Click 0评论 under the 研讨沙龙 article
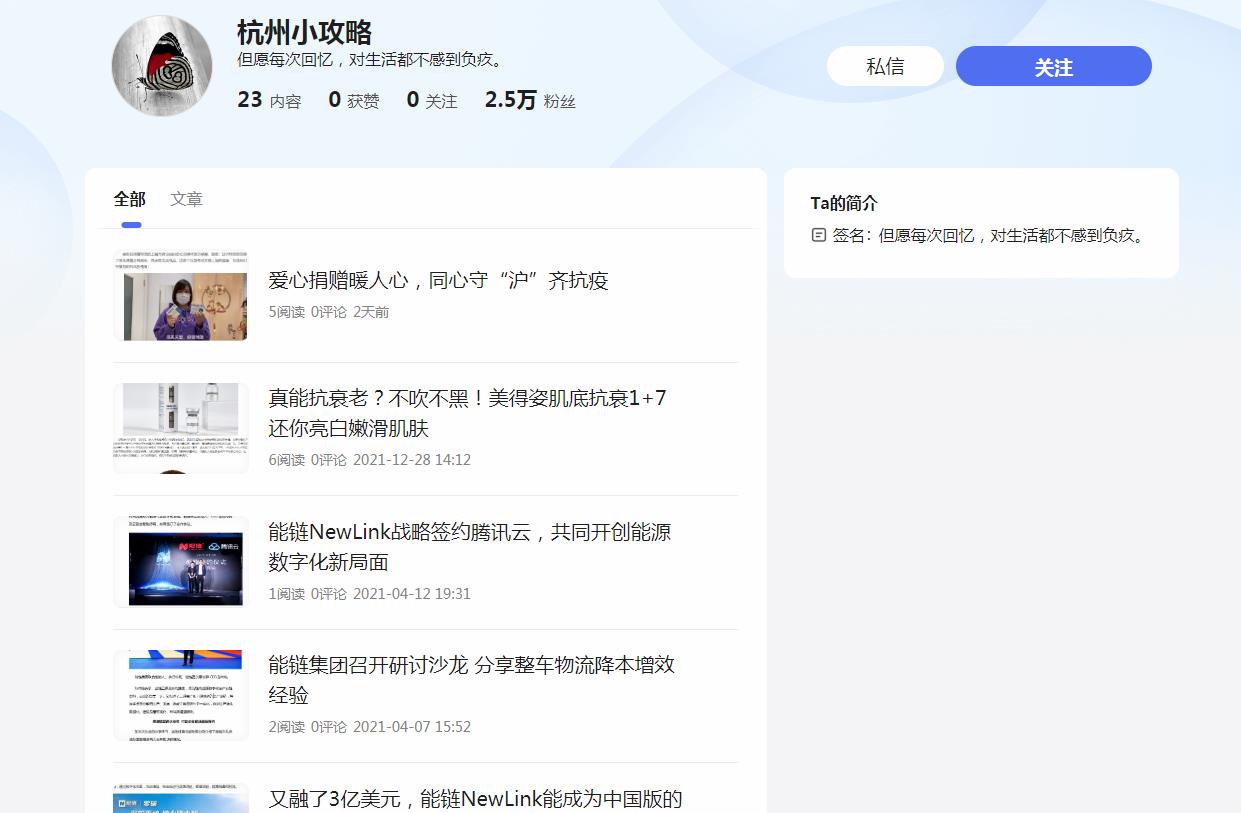This screenshot has width=1241, height=813. (x=329, y=727)
